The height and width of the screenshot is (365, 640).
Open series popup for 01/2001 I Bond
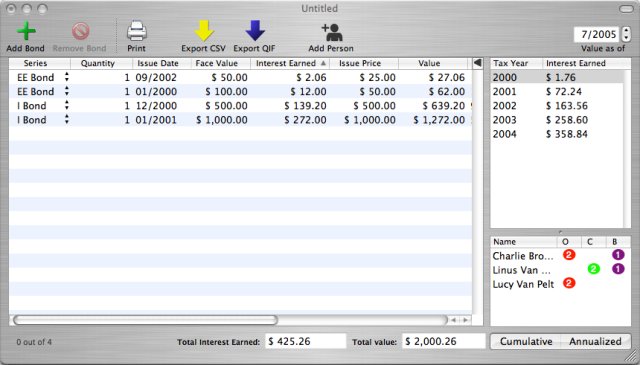67,120
